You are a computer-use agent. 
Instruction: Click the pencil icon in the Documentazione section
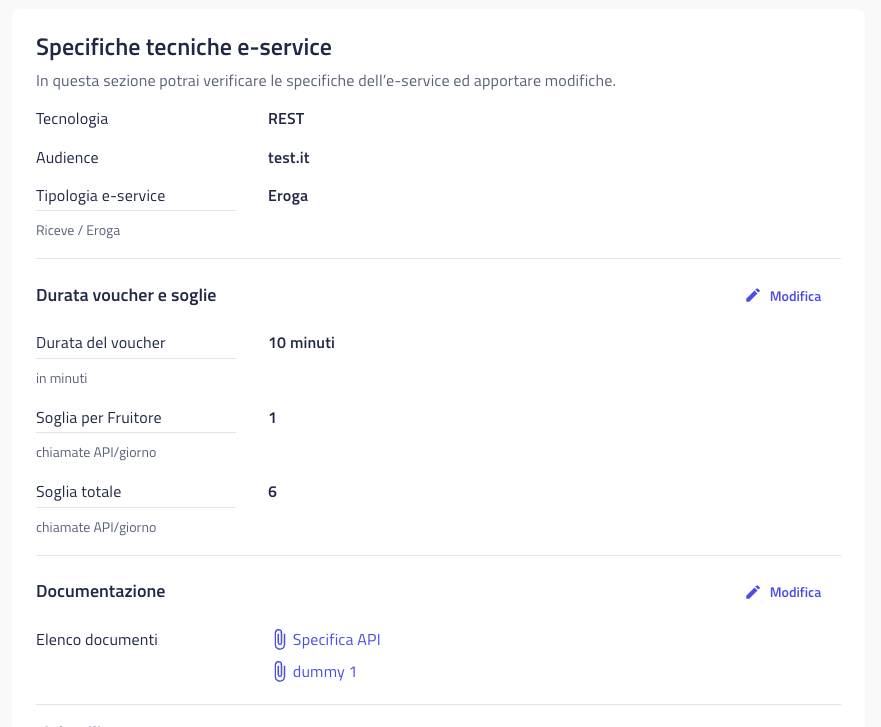tap(753, 592)
